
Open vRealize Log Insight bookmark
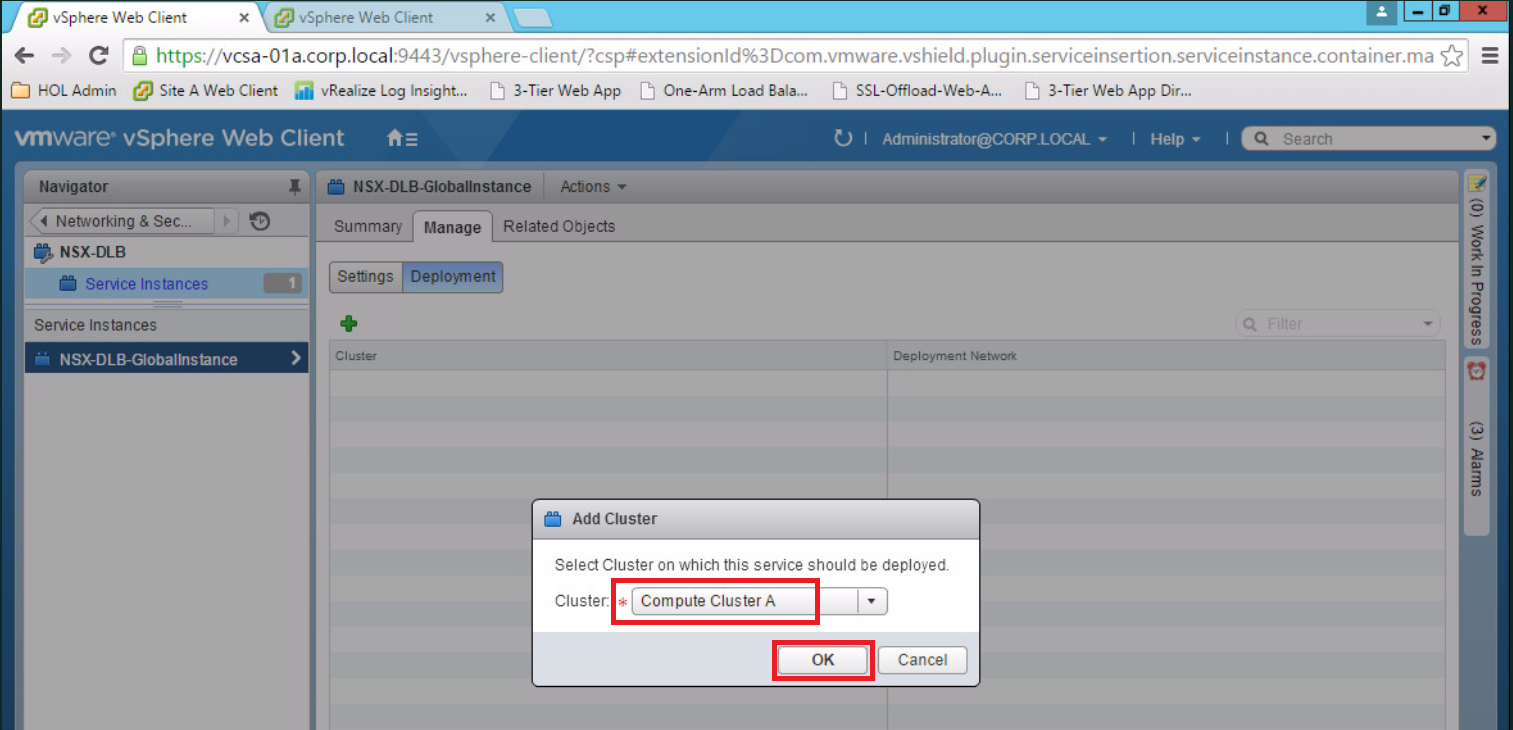coord(382,90)
